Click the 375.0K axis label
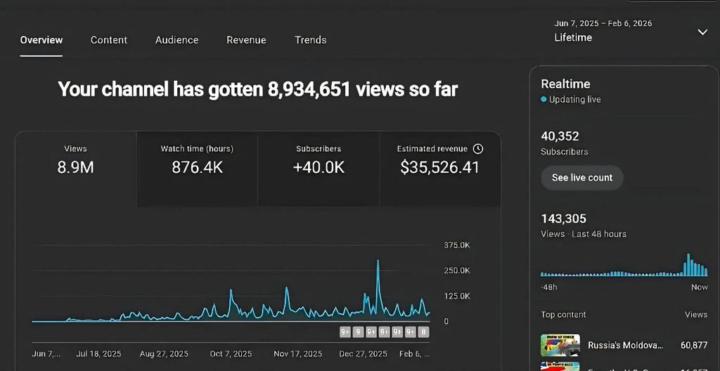 pos(456,246)
